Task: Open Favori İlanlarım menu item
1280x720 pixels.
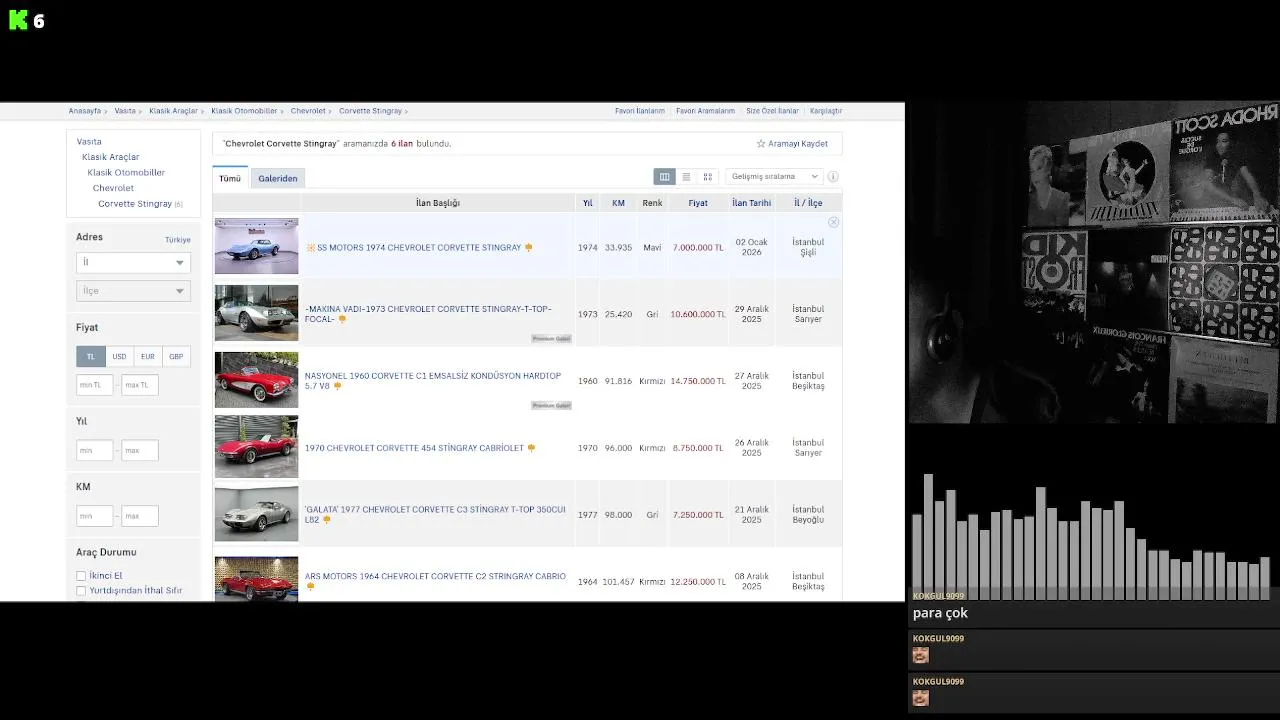Action: click(640, 111)
